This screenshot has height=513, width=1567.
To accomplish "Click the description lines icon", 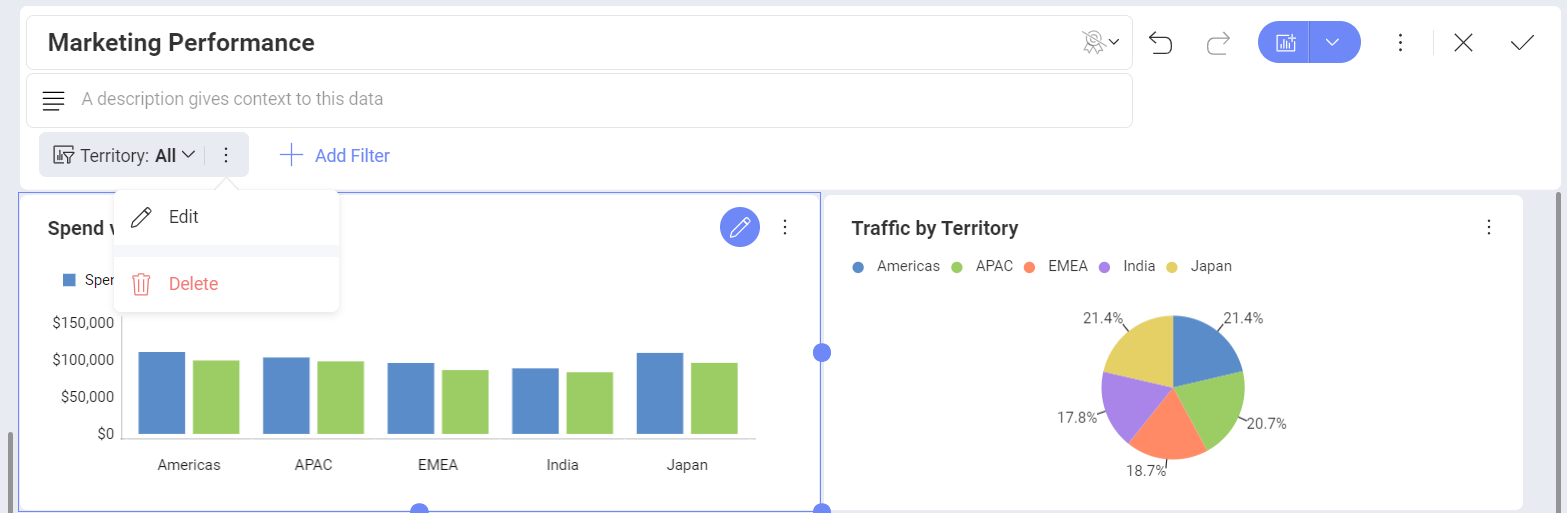I will [x=54, y=100].
